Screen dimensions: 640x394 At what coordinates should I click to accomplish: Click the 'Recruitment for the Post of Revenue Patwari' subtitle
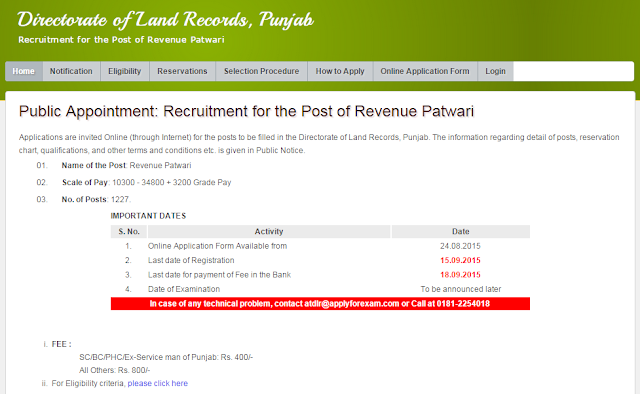tap(121, 40)
